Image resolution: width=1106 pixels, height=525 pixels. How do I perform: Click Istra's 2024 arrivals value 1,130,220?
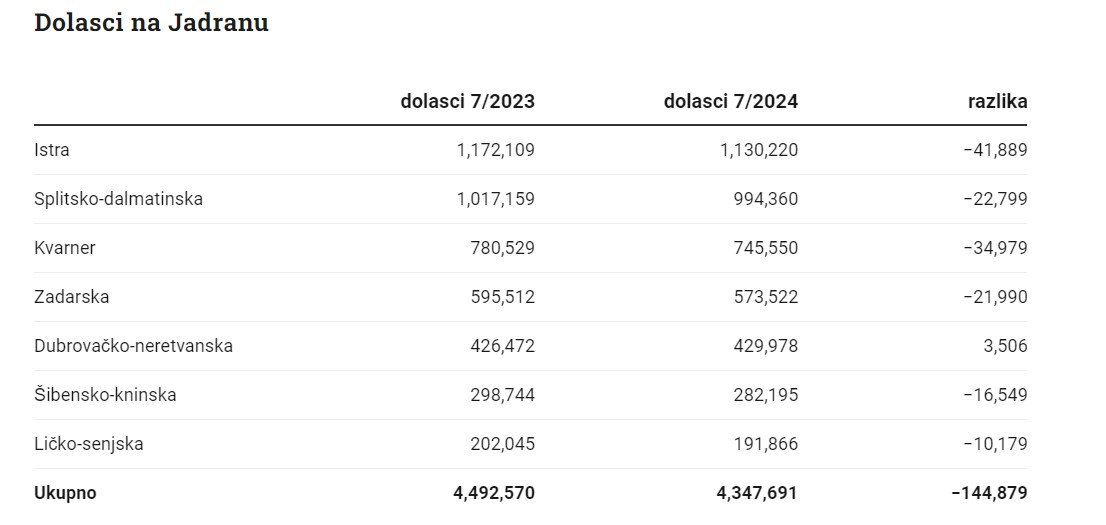tap(758, 150)
